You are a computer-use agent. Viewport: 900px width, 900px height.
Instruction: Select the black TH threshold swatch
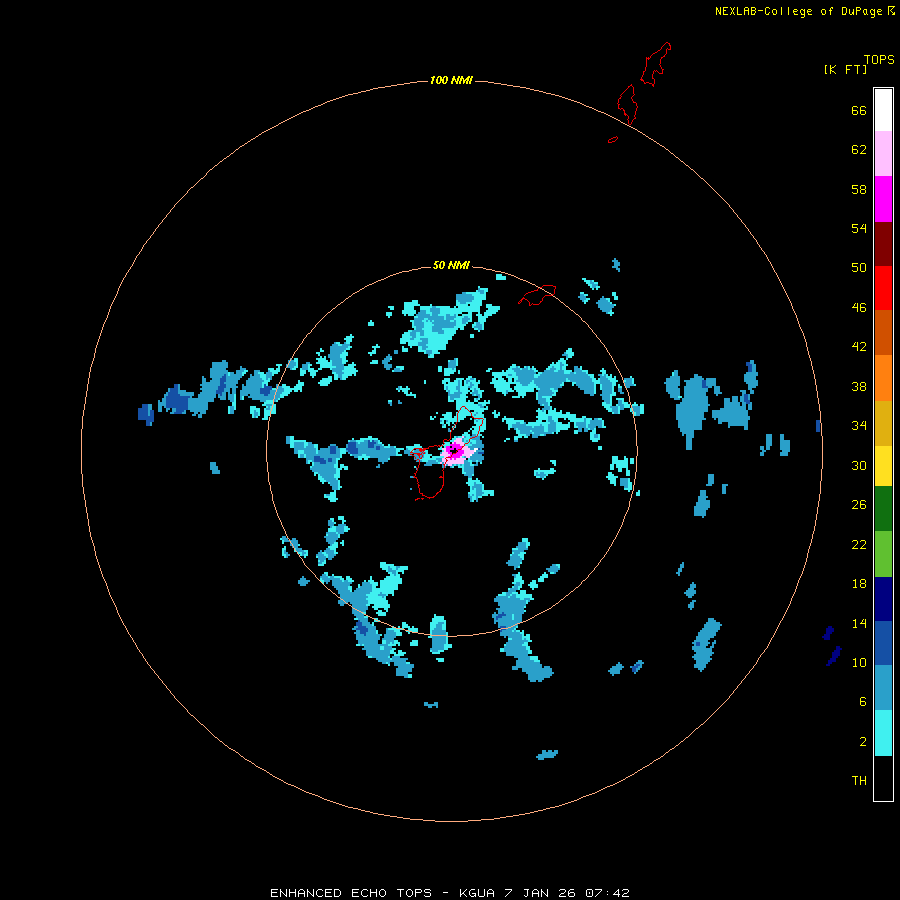[883, 778]
